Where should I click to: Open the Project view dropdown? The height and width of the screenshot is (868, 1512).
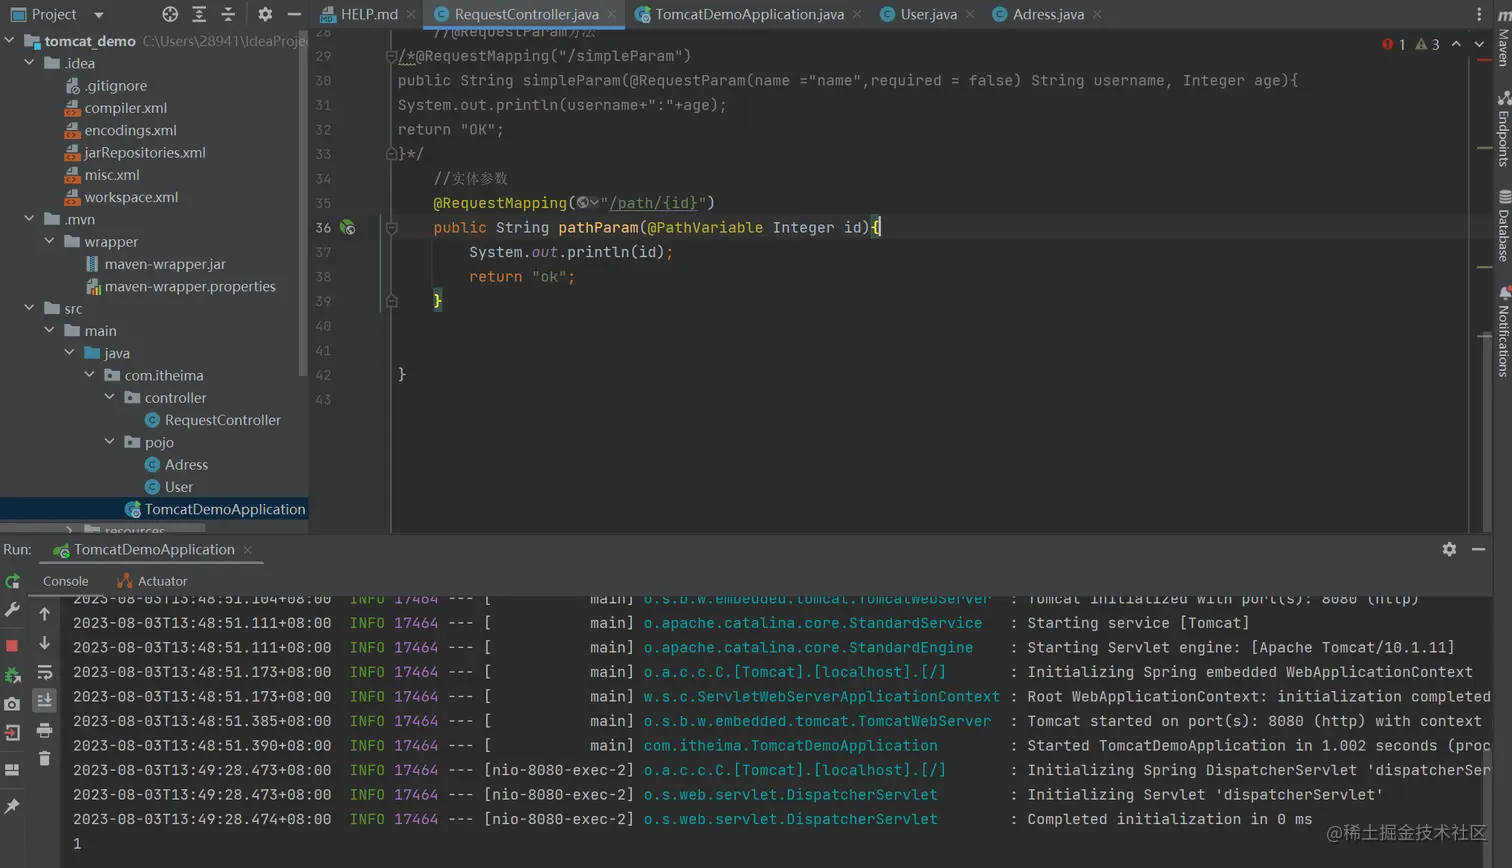(98, 15)
